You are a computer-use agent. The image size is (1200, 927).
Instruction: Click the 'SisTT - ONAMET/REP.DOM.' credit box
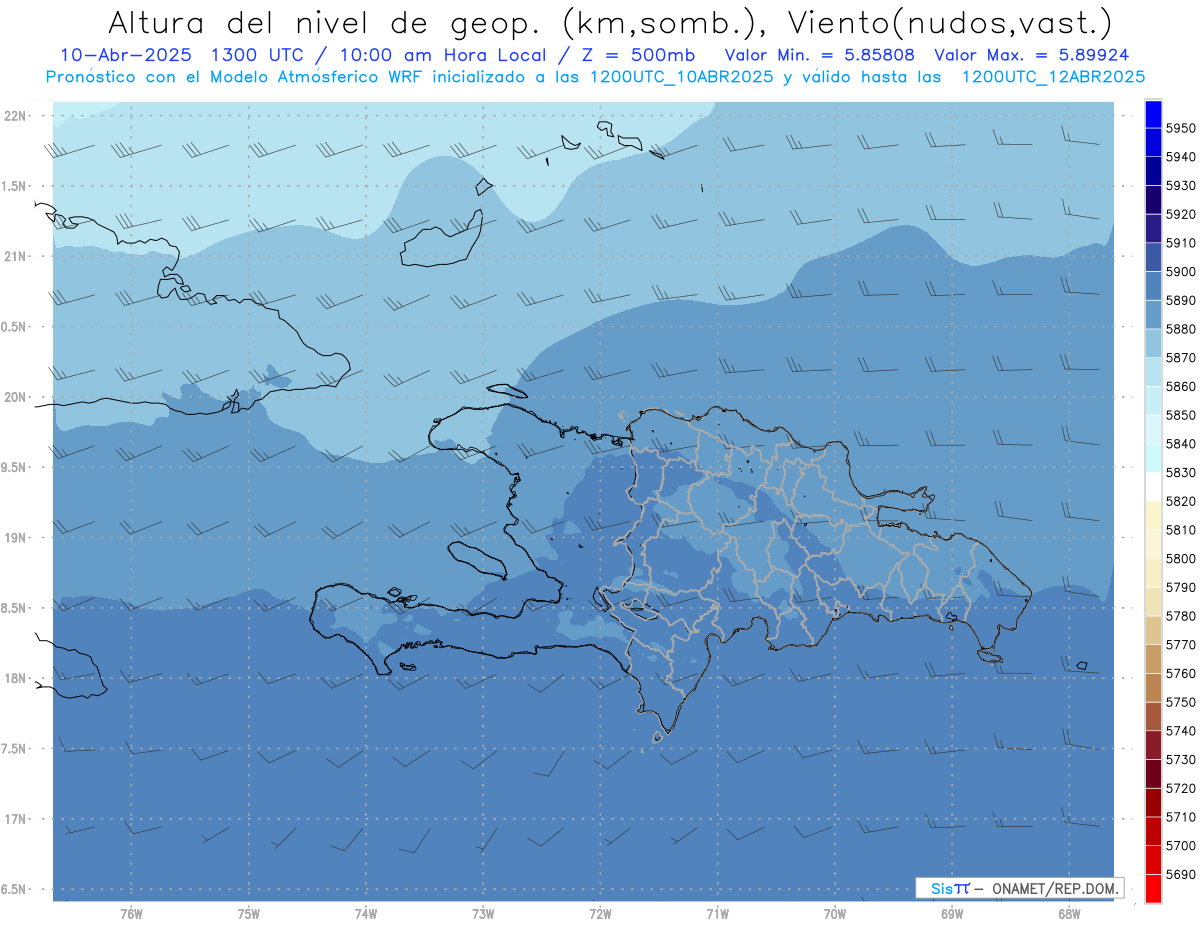[1019, 888]
